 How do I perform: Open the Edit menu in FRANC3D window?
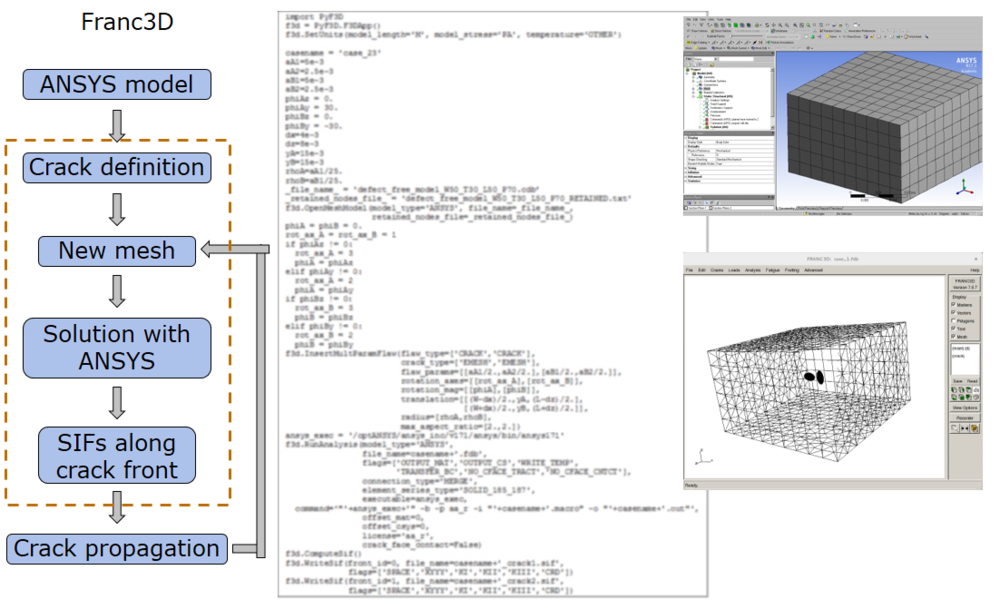click(x=702, y=270)
